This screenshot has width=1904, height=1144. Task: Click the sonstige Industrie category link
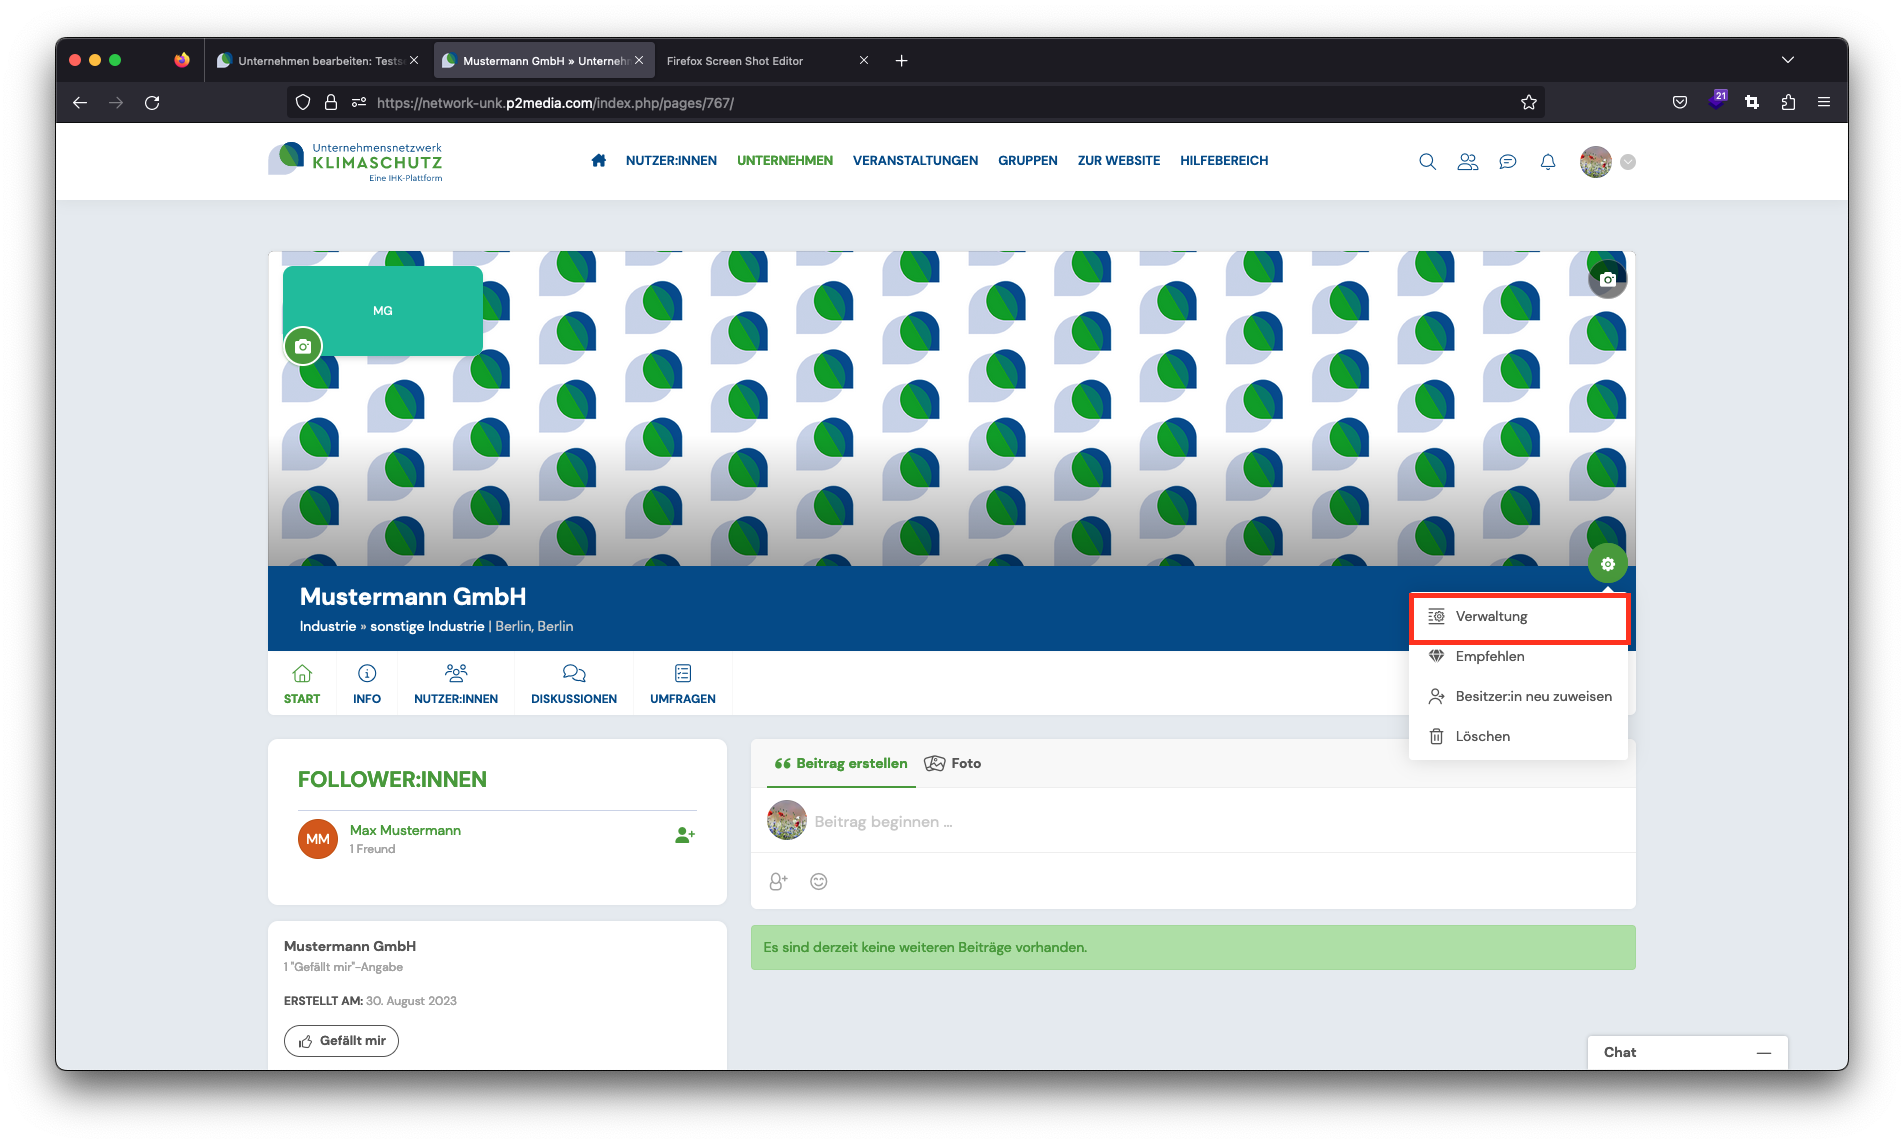point(427,626)
